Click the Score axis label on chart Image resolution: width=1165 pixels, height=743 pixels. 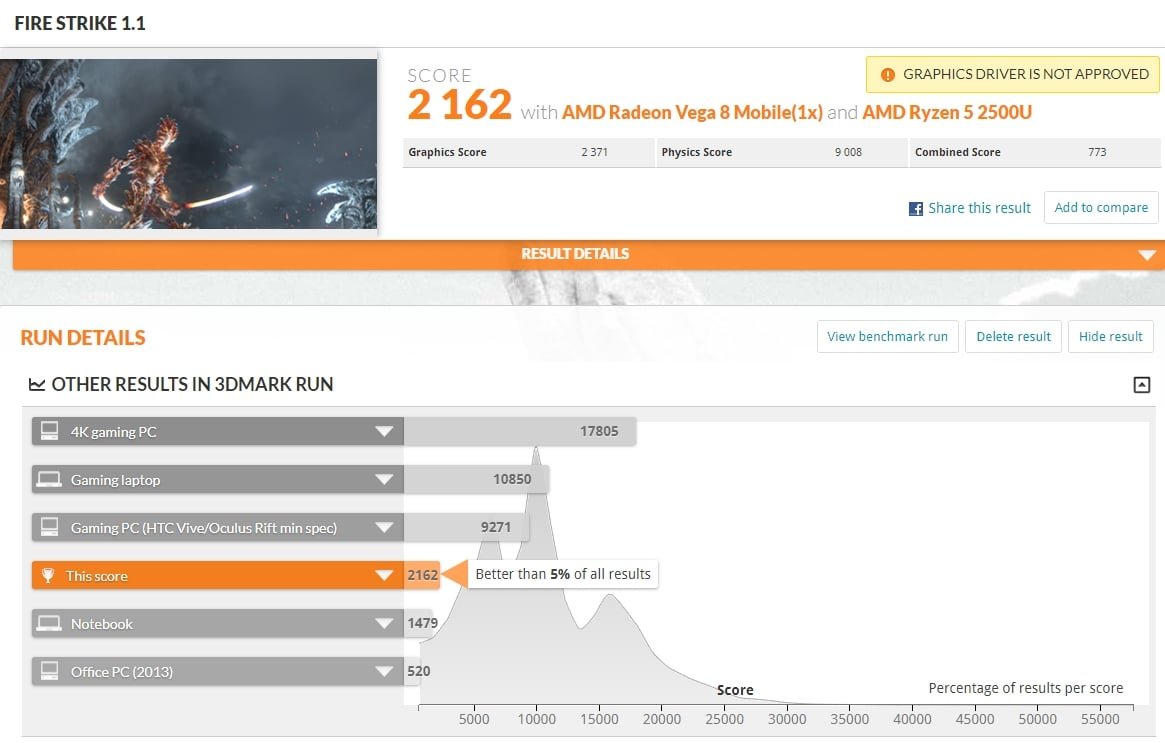pos(735,690)
